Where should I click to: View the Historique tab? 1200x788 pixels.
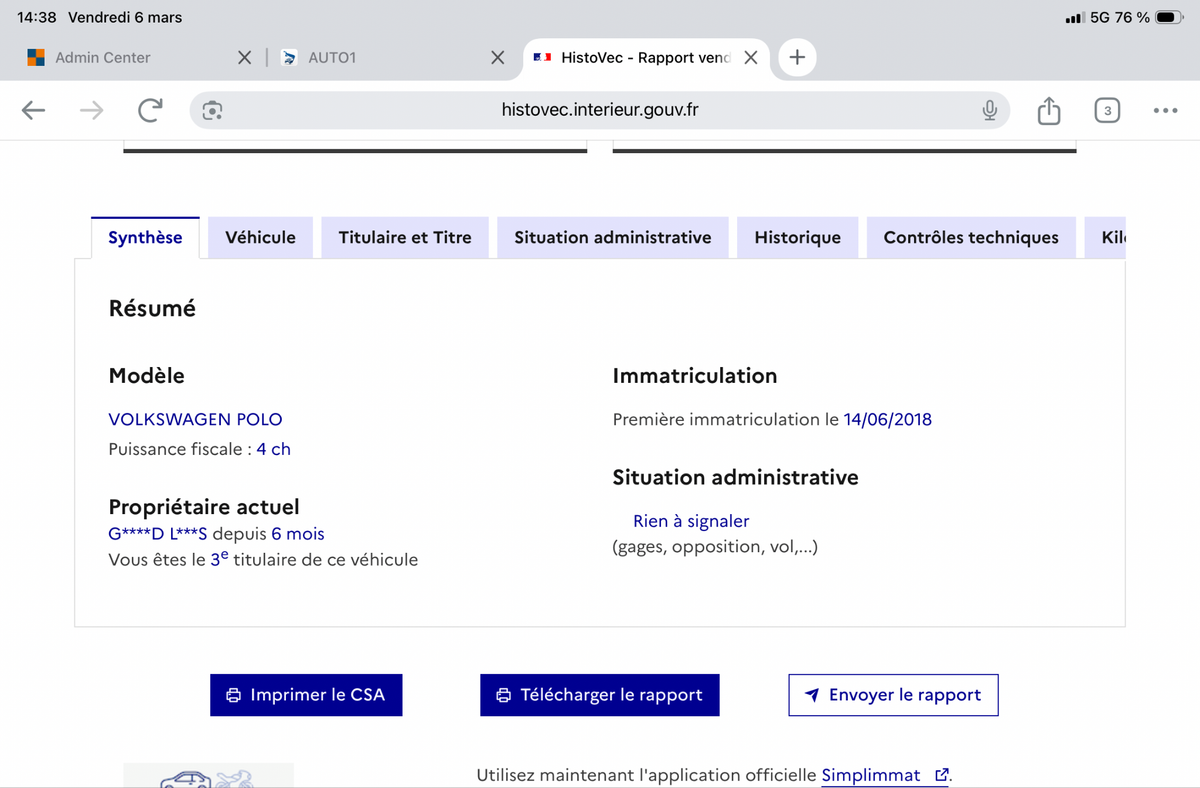tap(797, 237)
